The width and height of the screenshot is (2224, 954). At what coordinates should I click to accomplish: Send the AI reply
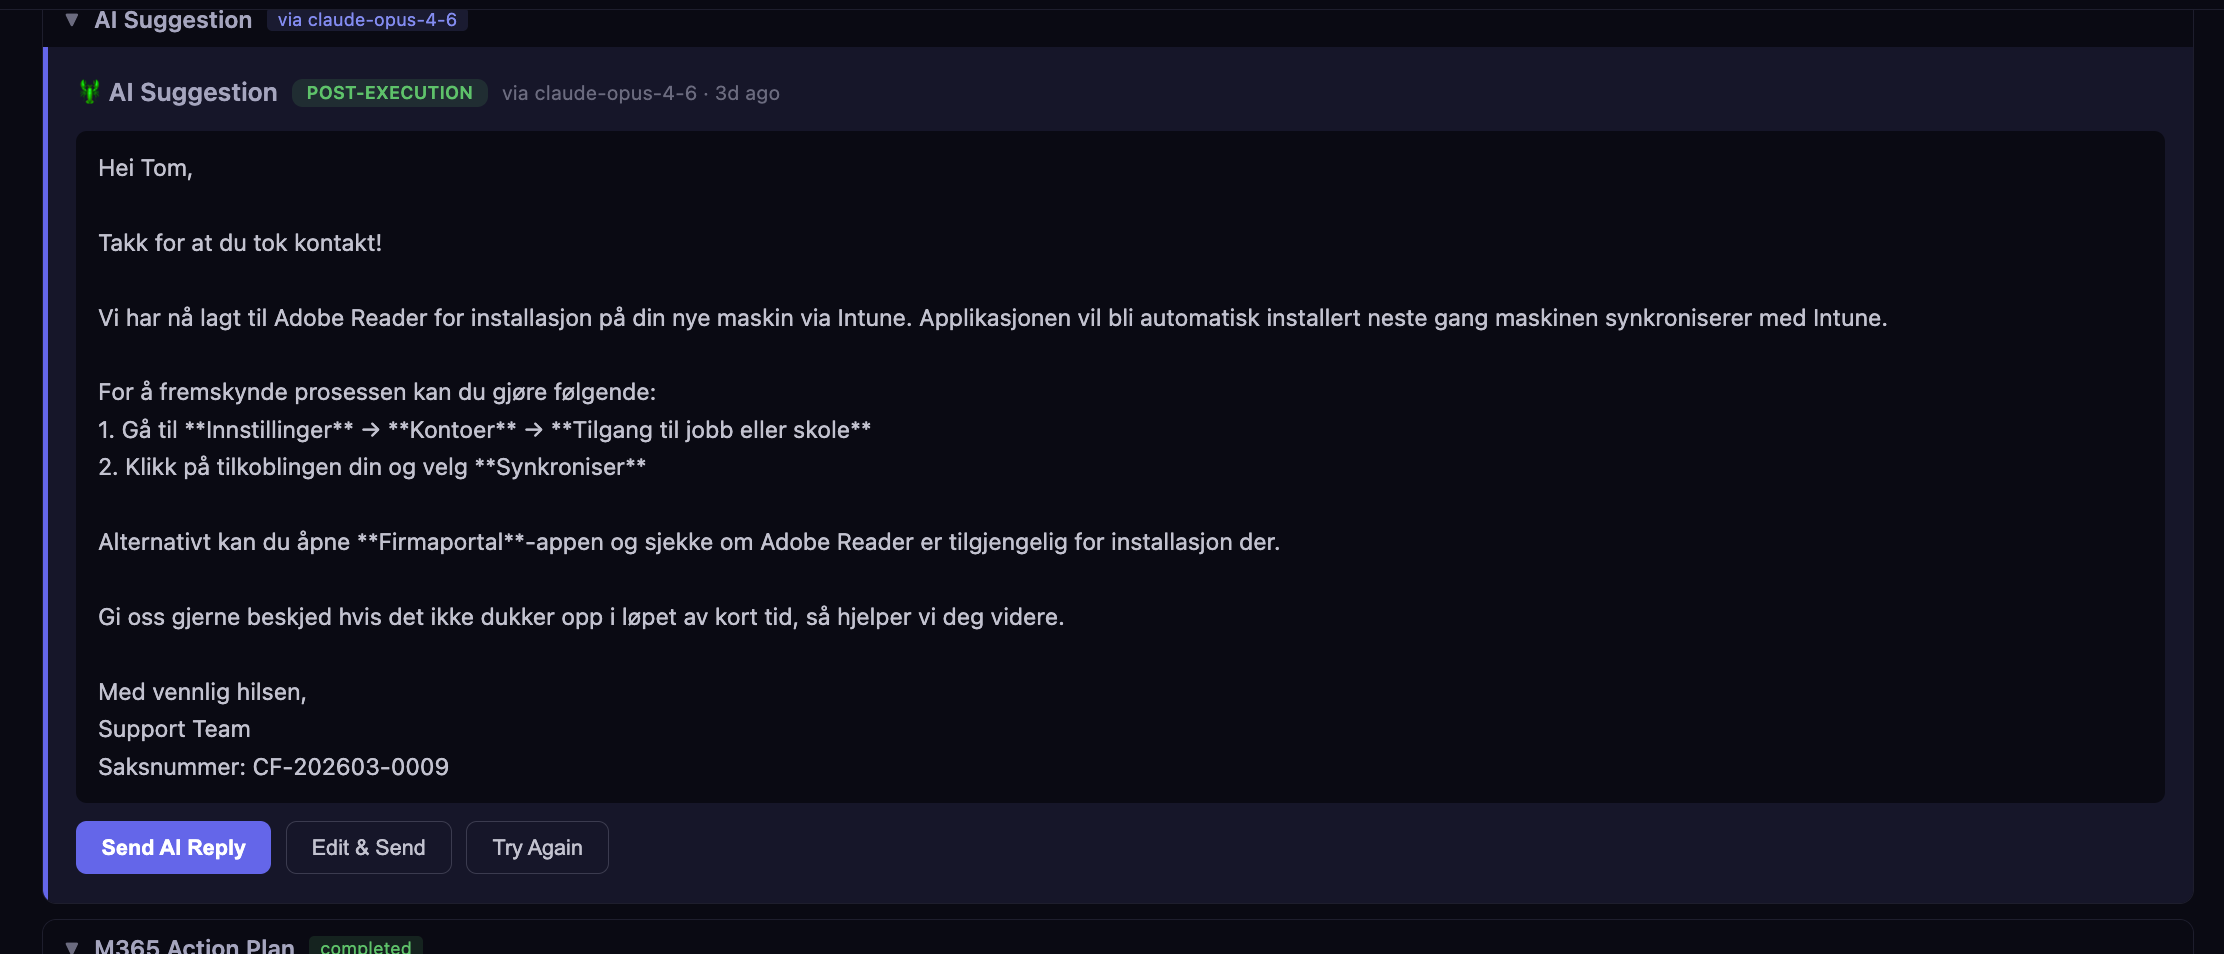point(172,847)
